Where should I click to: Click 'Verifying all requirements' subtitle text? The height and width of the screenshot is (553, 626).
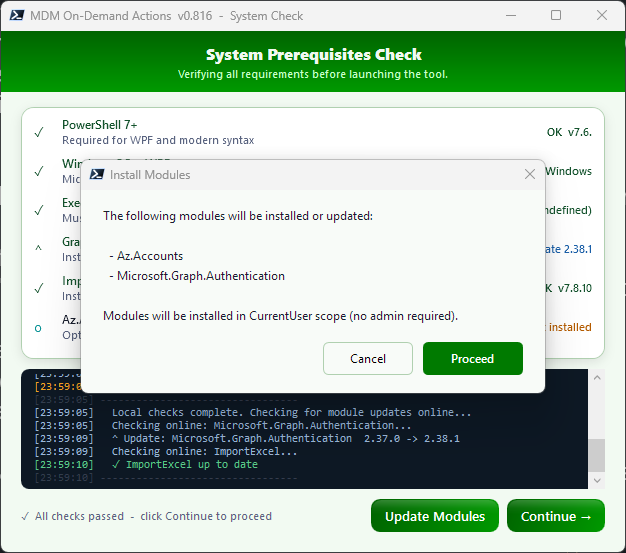(313, 74)
